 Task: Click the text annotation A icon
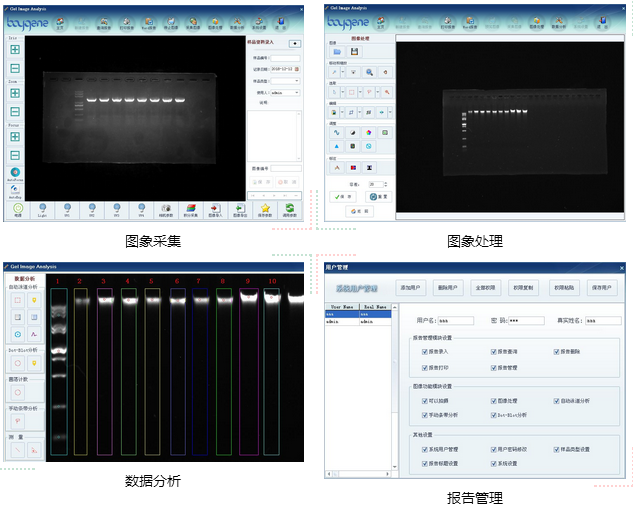tap(337, 168)
